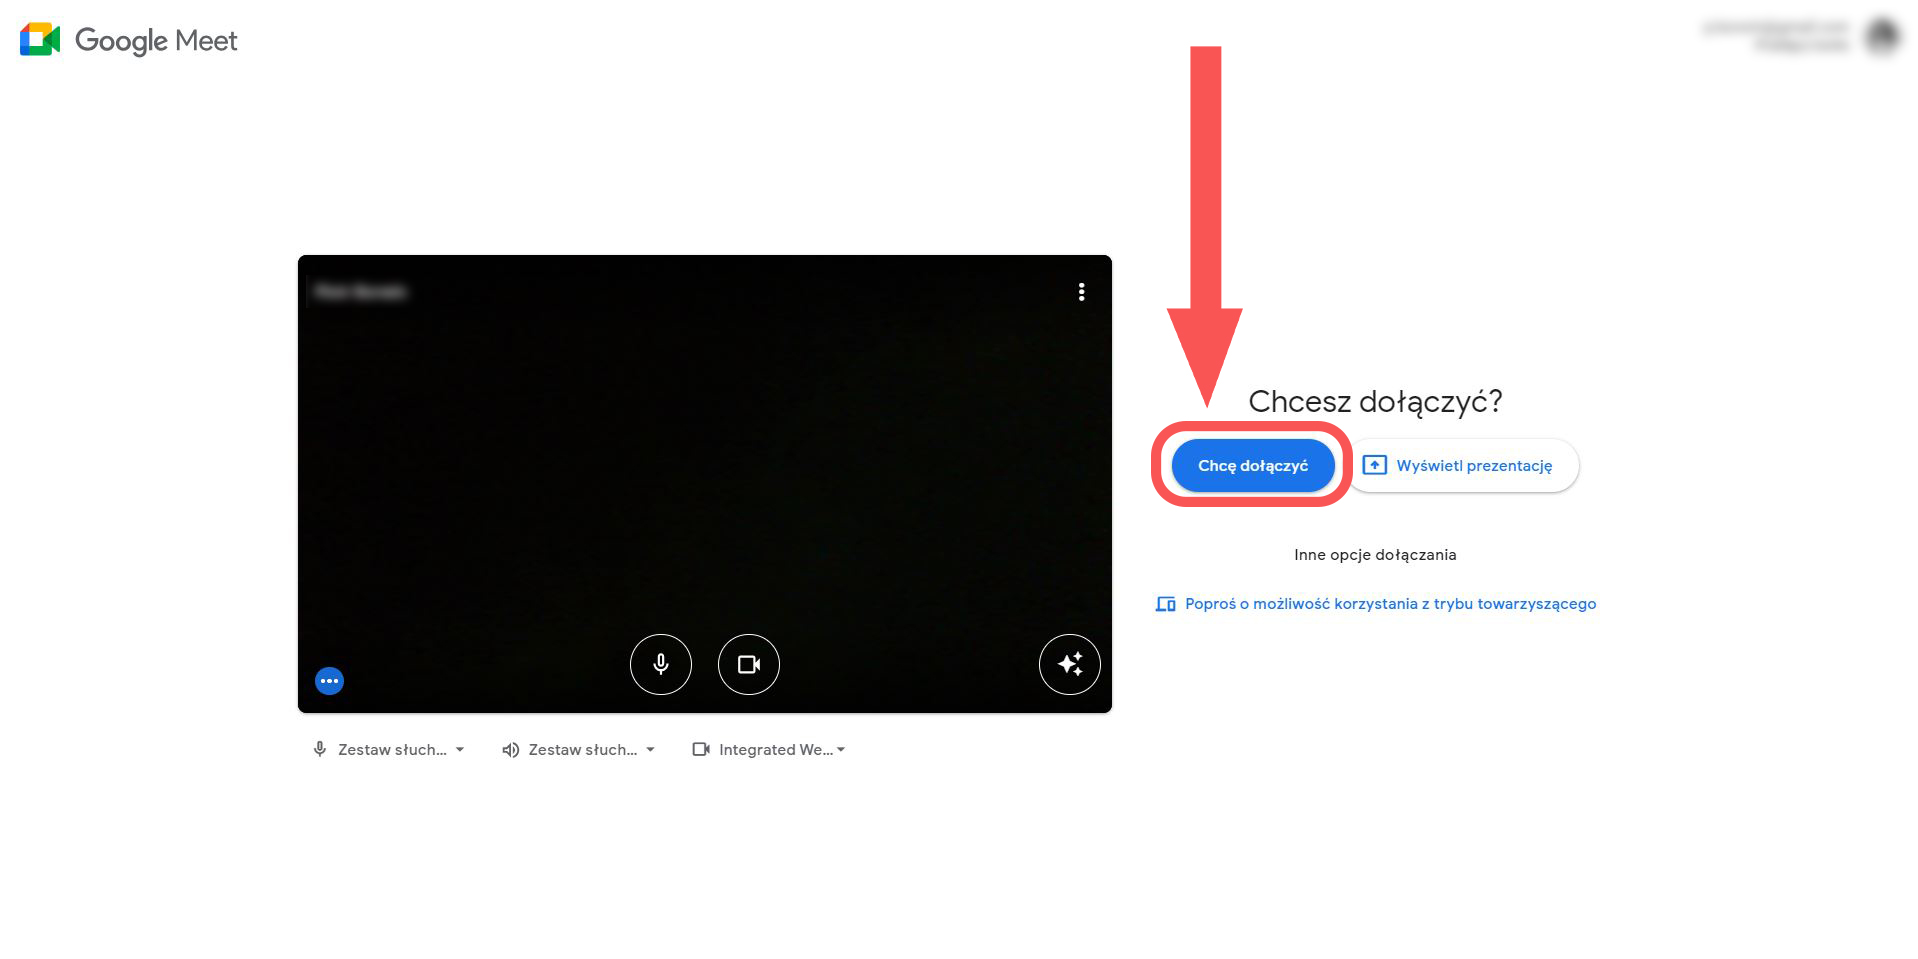
Task: Click the Google Meet title text
Action: point(156,41)
